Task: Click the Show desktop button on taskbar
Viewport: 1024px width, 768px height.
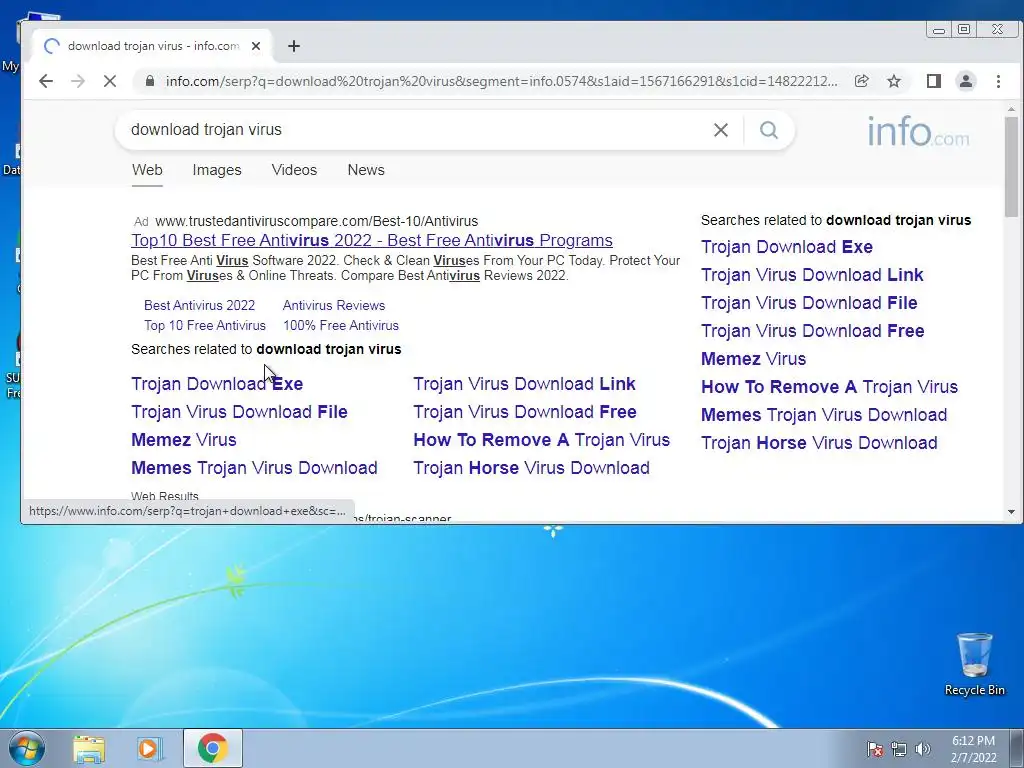Action: [1016, 748]
